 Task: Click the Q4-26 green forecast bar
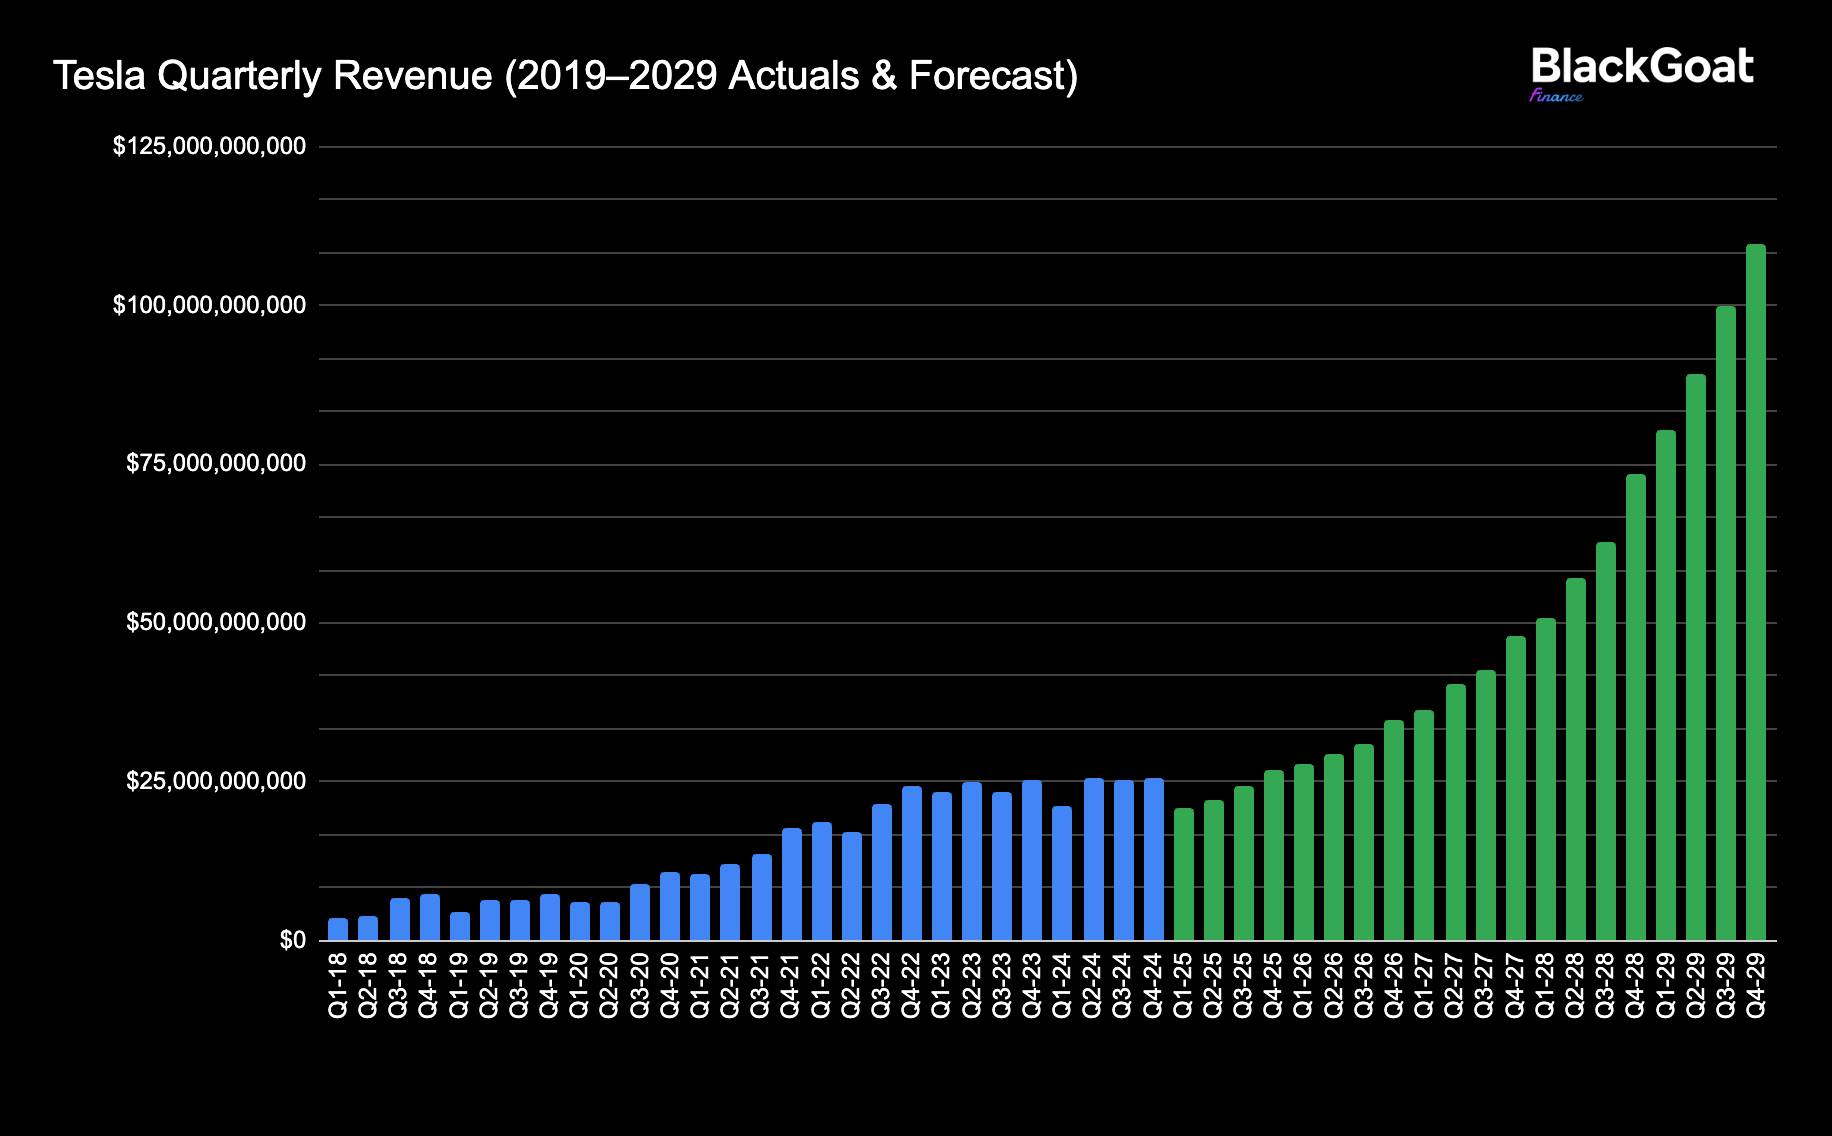click(1394, 830)
